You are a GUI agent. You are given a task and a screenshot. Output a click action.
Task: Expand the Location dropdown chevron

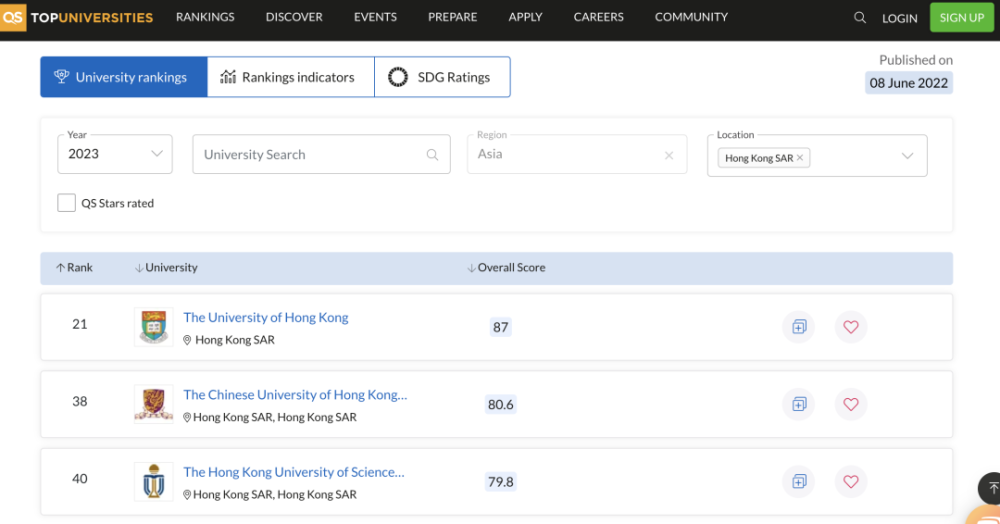click(907, 156)
